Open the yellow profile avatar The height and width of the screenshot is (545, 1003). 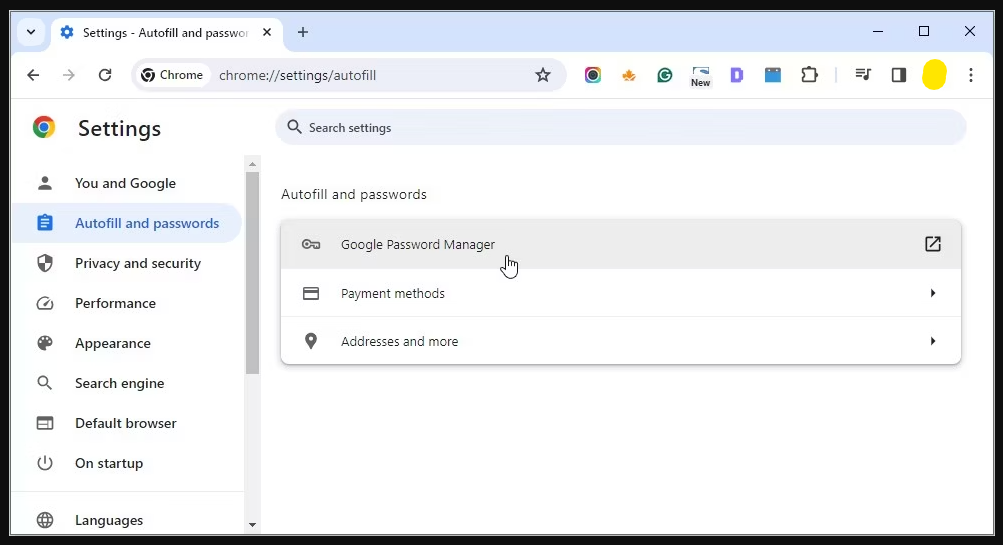934,75
